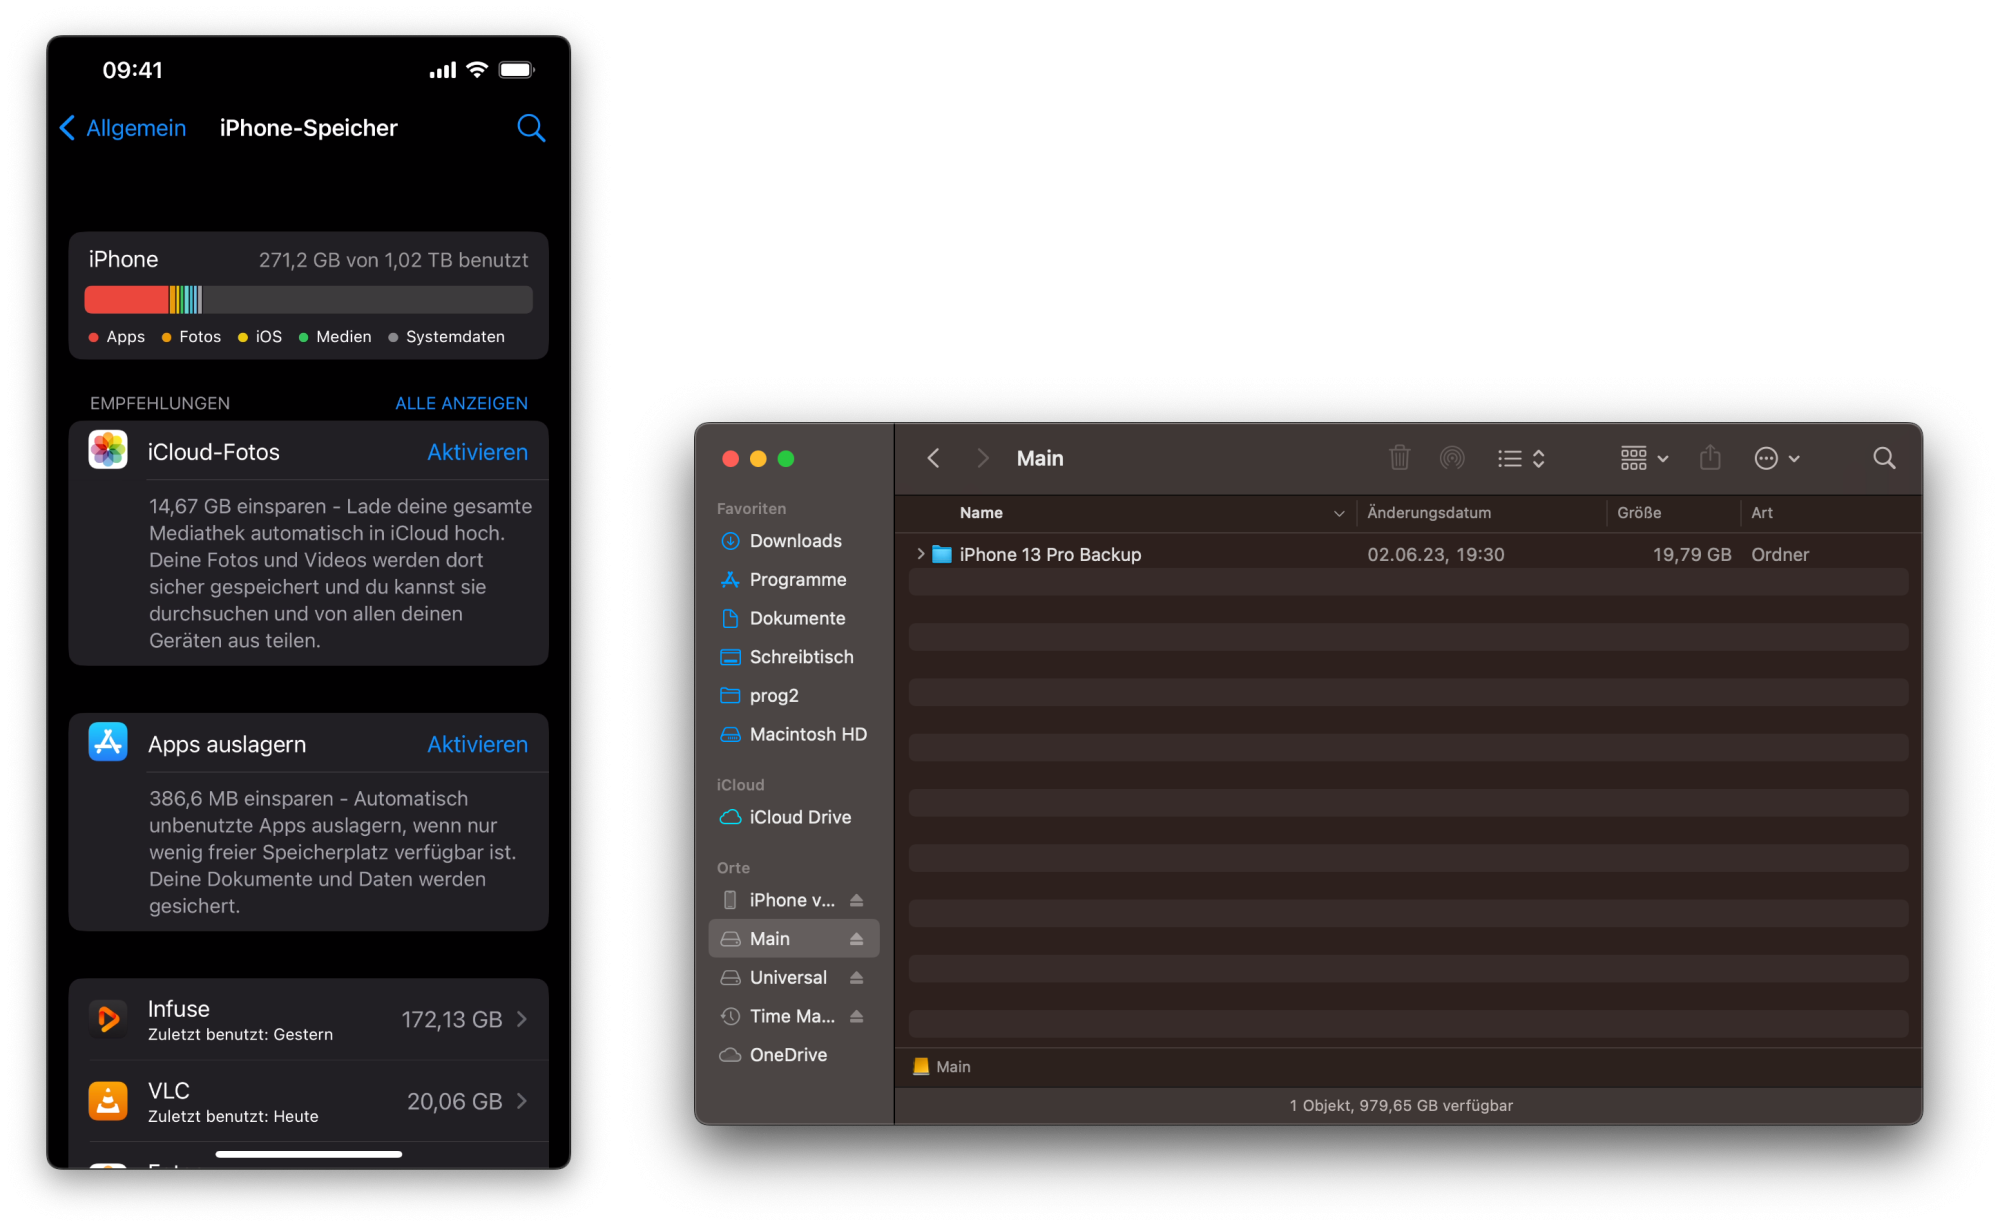This screenshot has width=2000, height=1227.
Task: Select OneDrive in the Finder sidebar
Action: pos(788,1055)
